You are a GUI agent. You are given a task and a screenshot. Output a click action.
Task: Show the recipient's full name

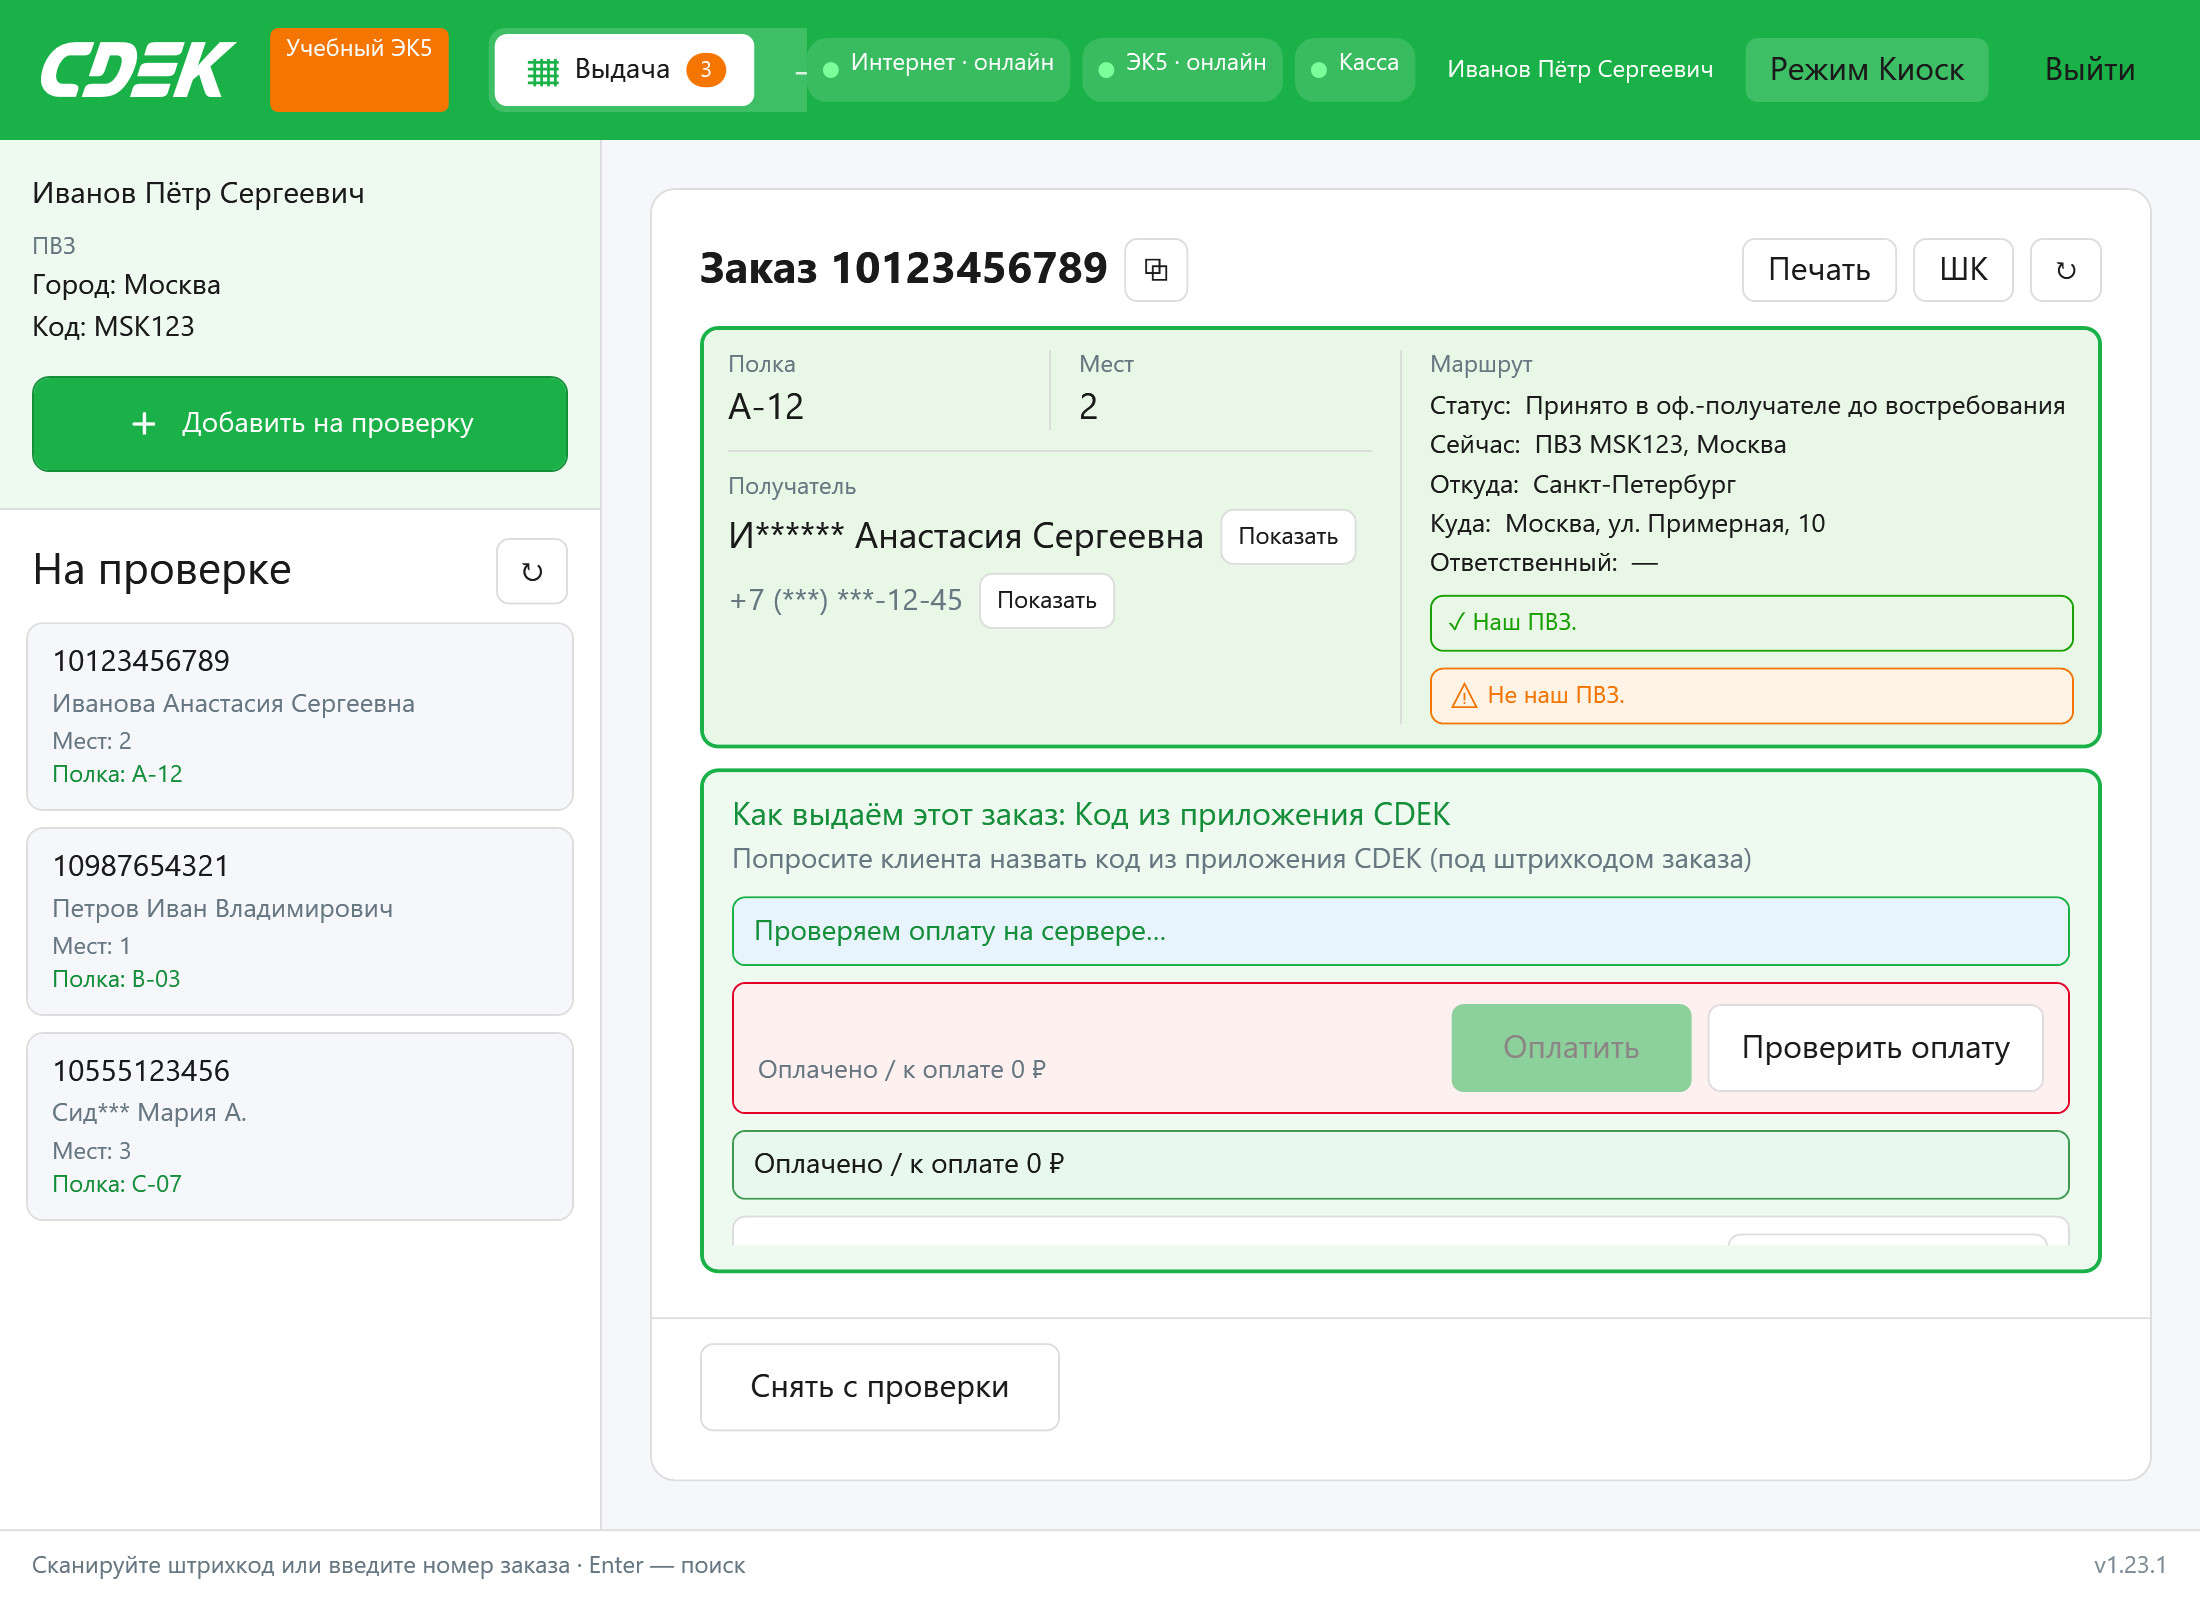click(1288, 536)
